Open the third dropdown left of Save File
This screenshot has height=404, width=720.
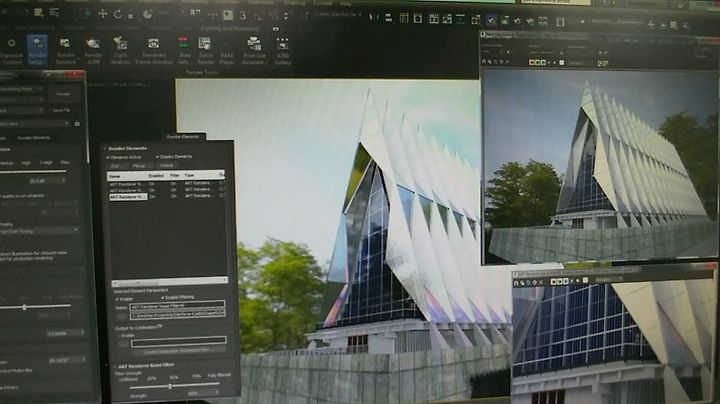point(22,111)
